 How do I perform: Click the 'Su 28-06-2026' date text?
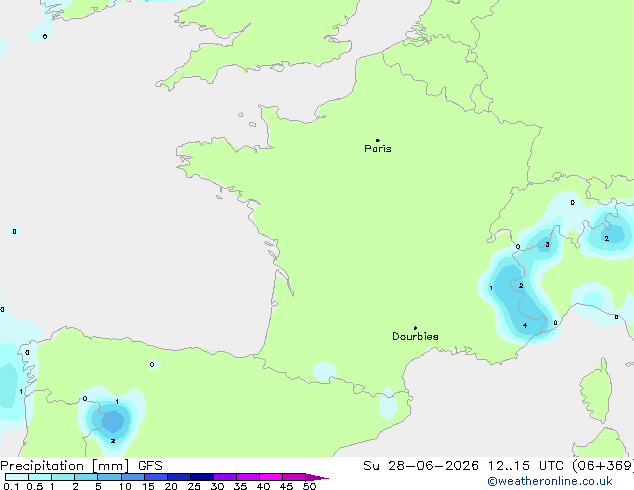pyautogui.click(x=421, y=466)
